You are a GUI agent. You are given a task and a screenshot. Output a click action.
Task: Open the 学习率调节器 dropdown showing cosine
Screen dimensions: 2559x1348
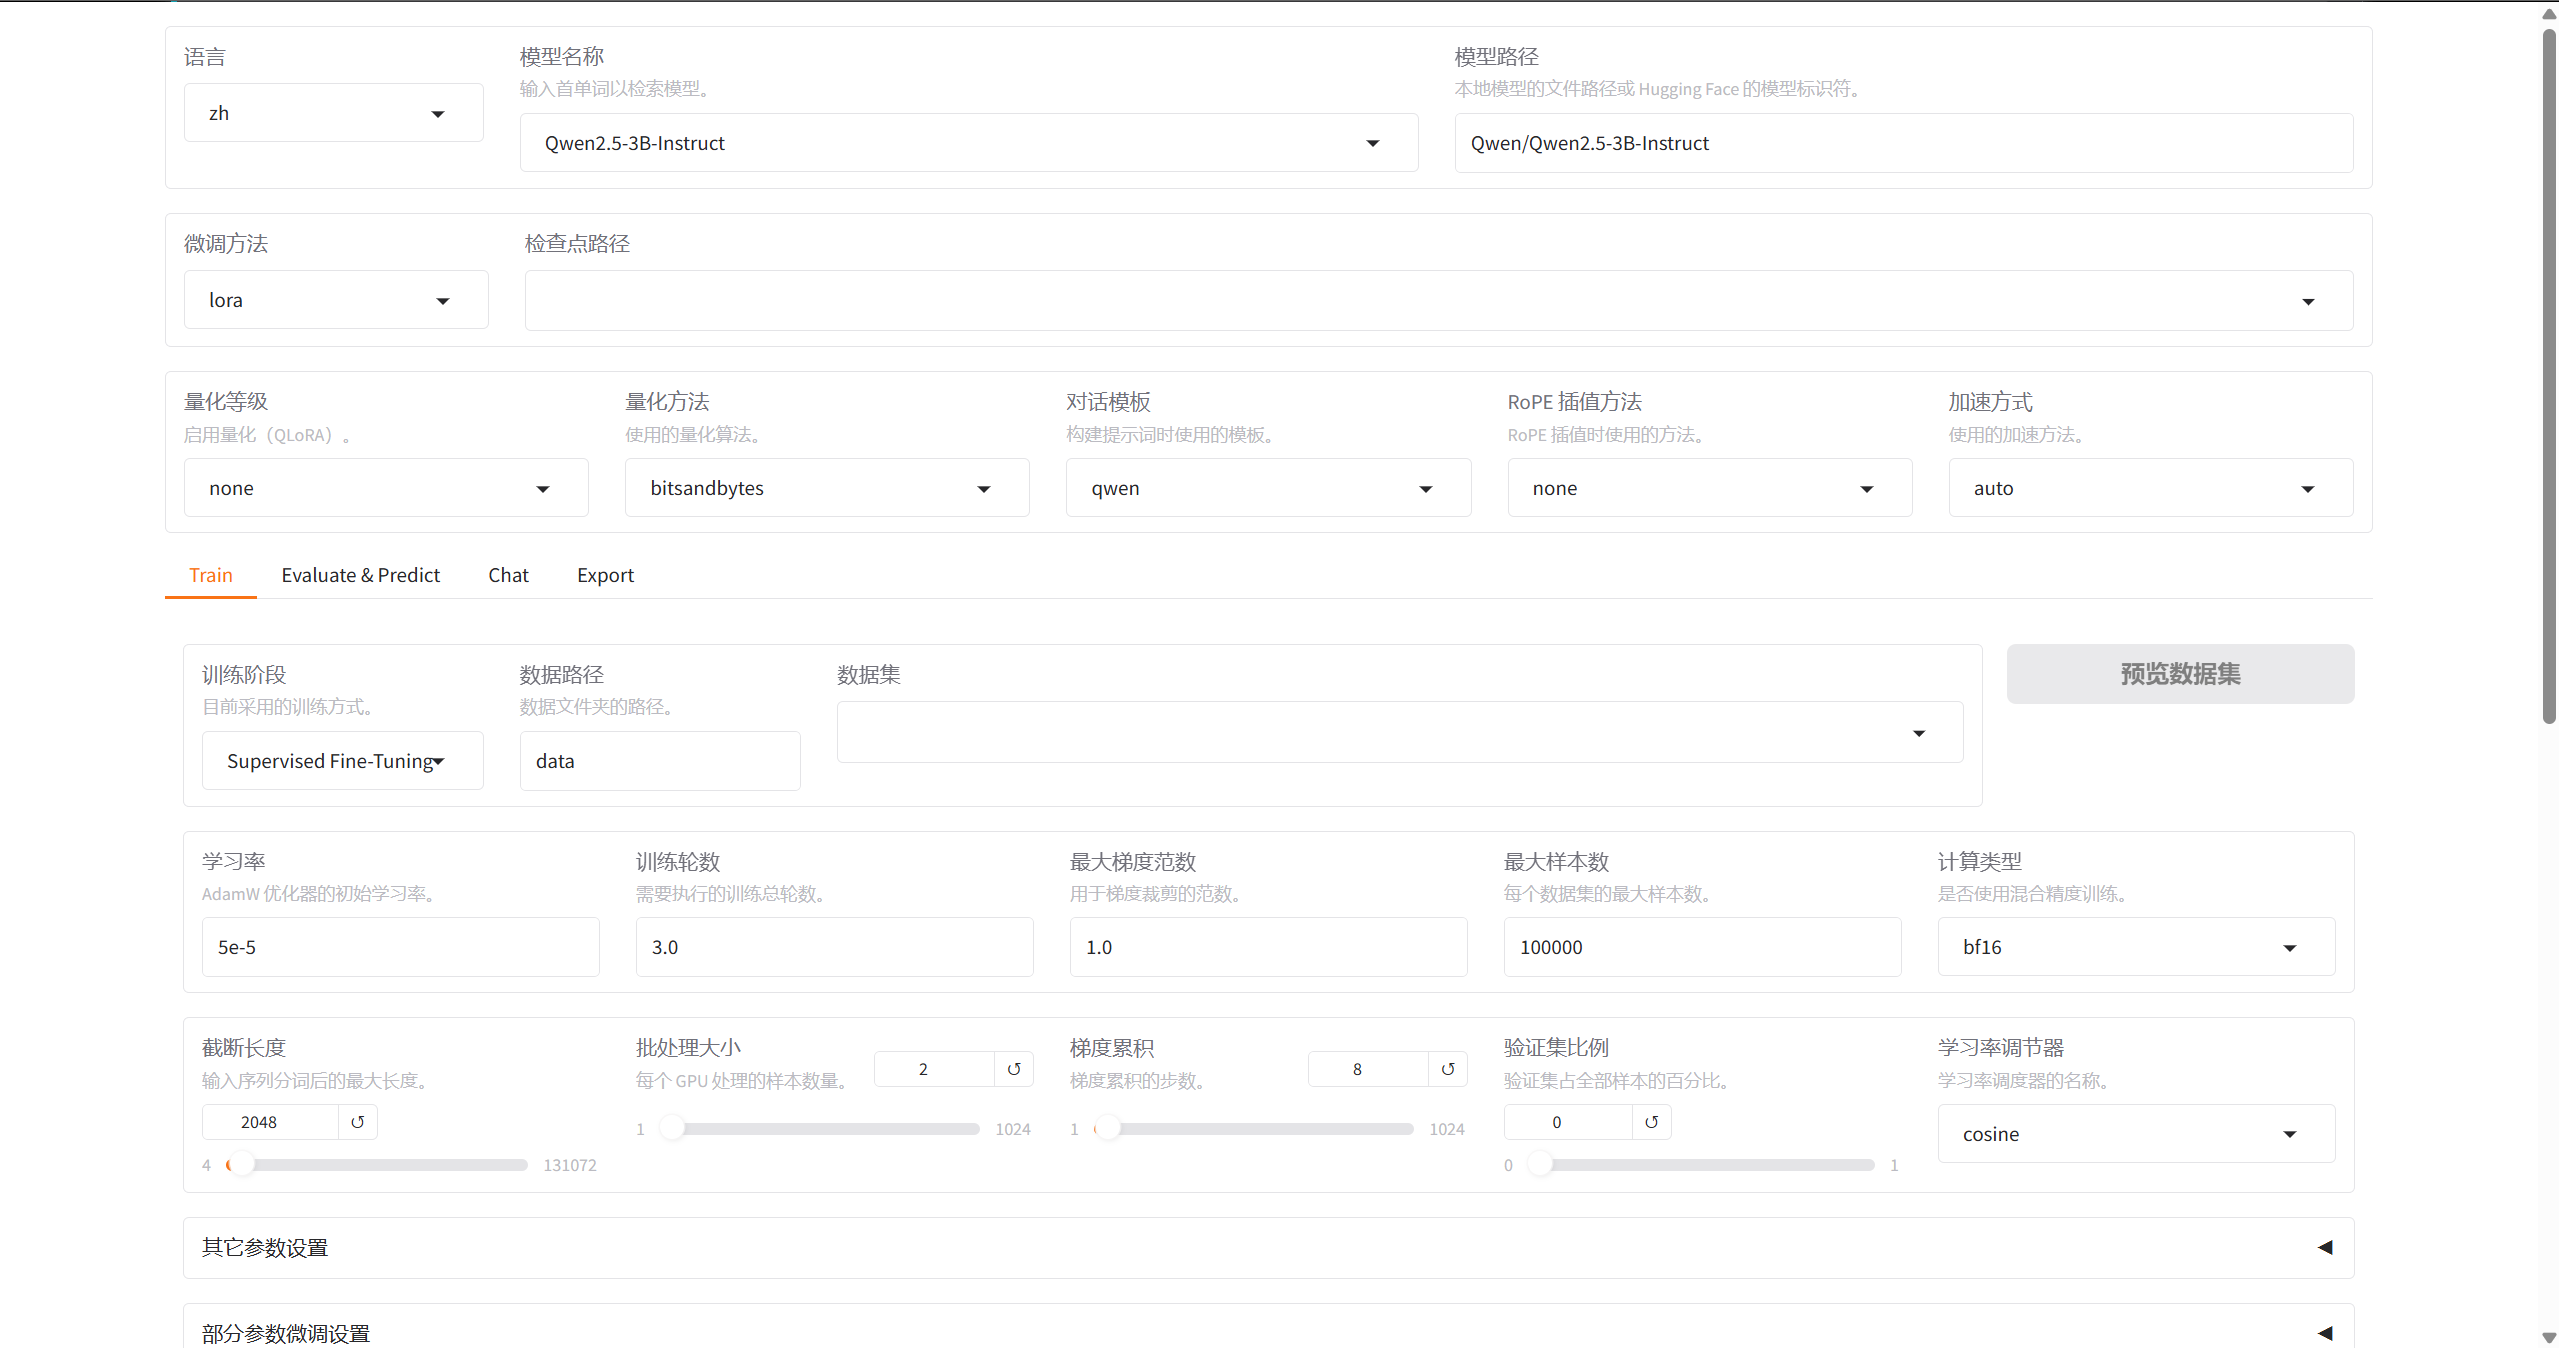2136,1134
